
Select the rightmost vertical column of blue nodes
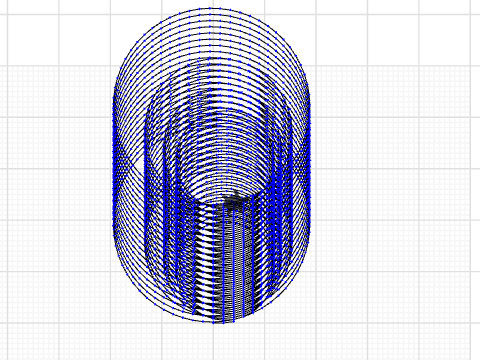click(309, 160)
